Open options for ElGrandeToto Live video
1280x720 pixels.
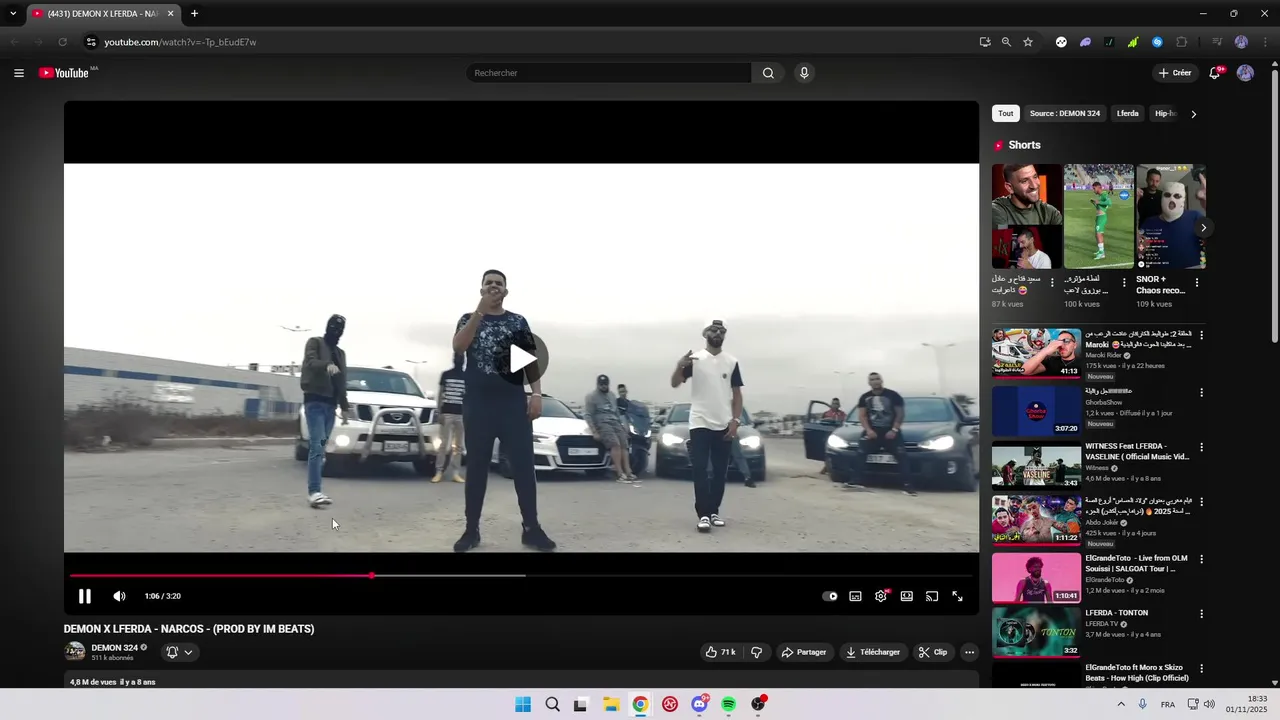coord(1202,560)
